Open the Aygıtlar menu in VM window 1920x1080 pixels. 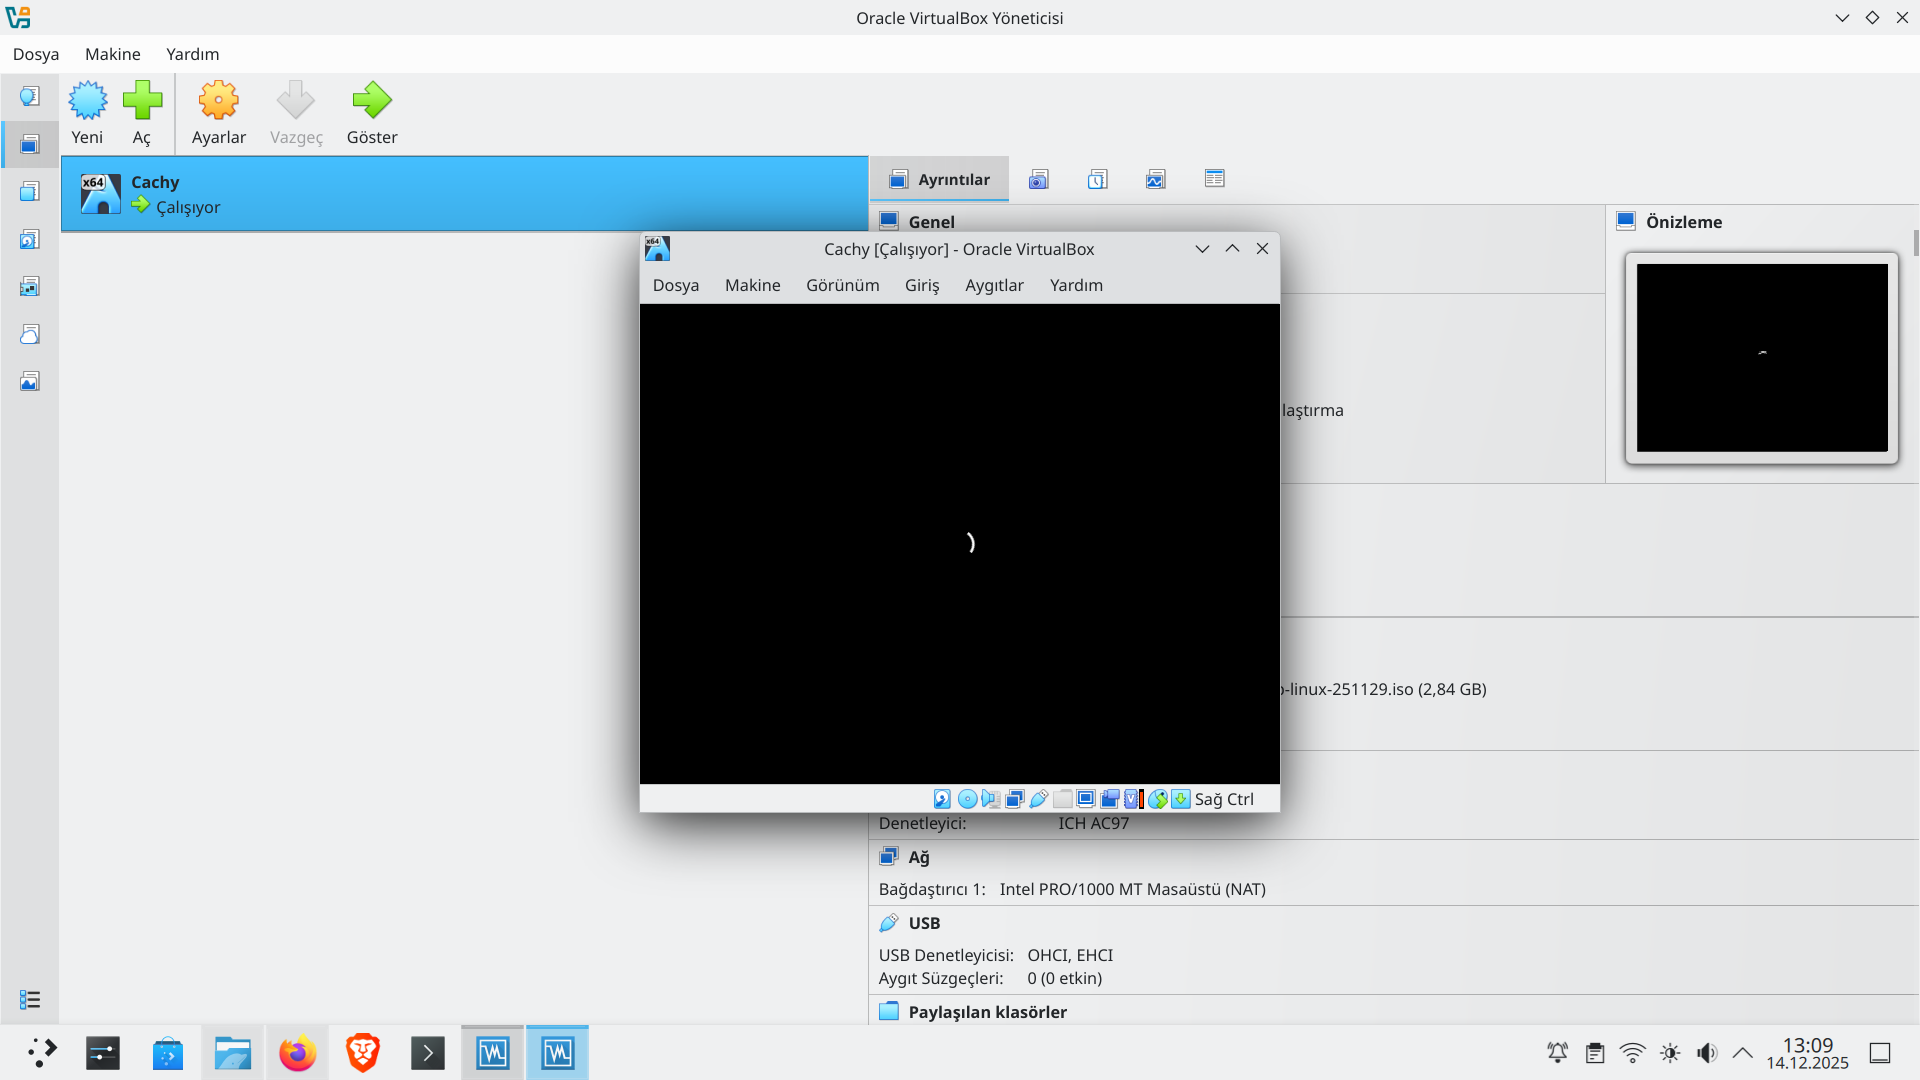[x=994, y=285]
